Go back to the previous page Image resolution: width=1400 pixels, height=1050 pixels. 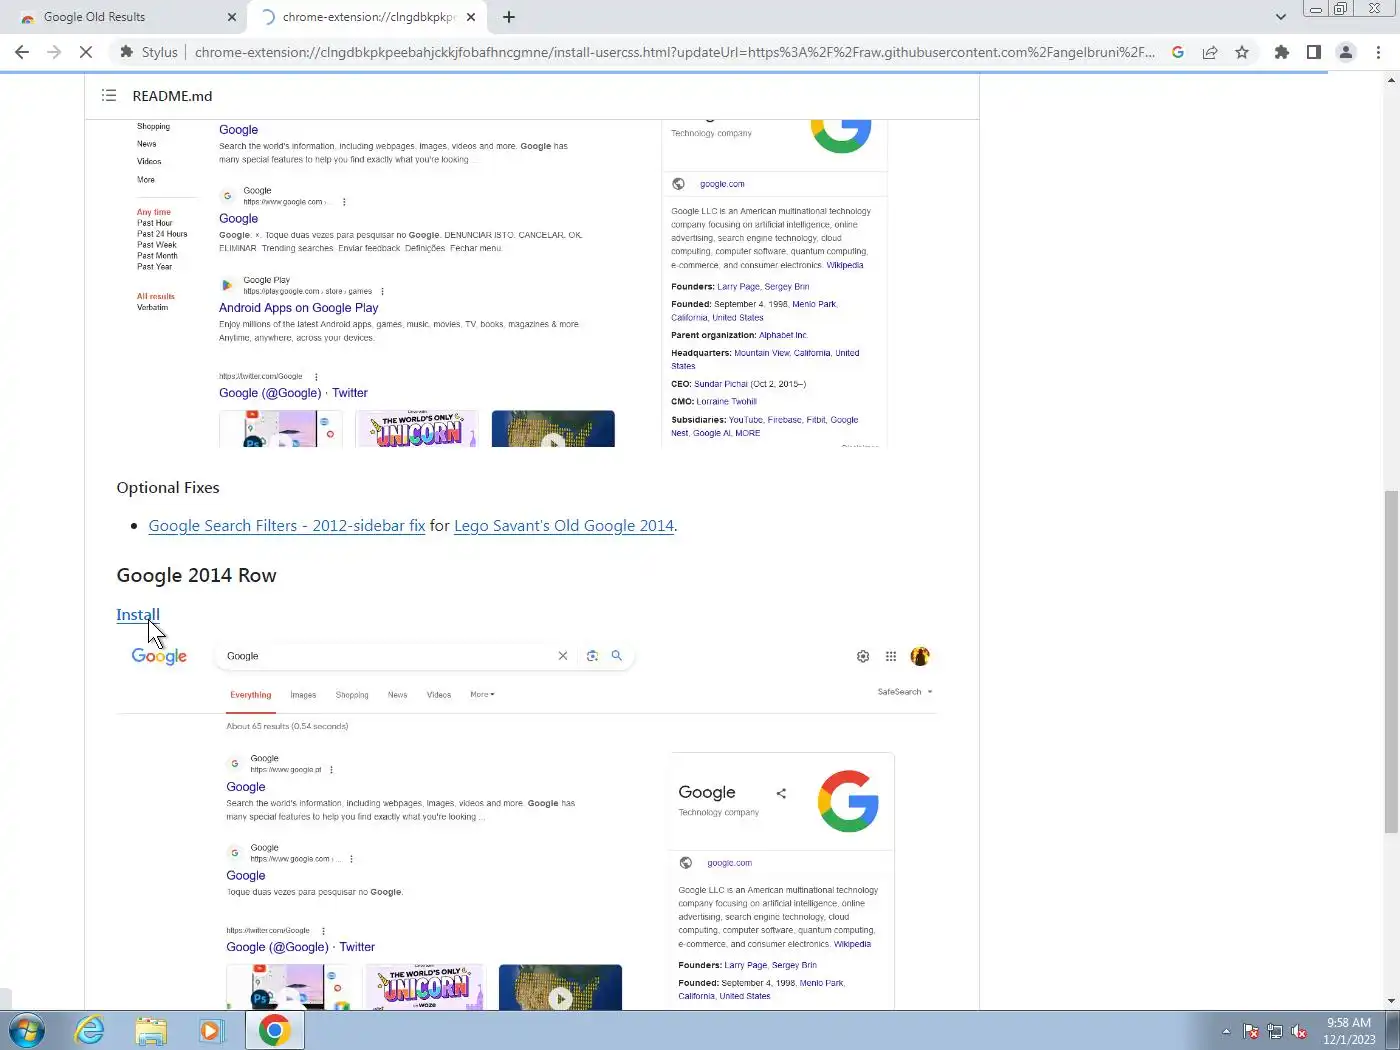coord(22,52)
